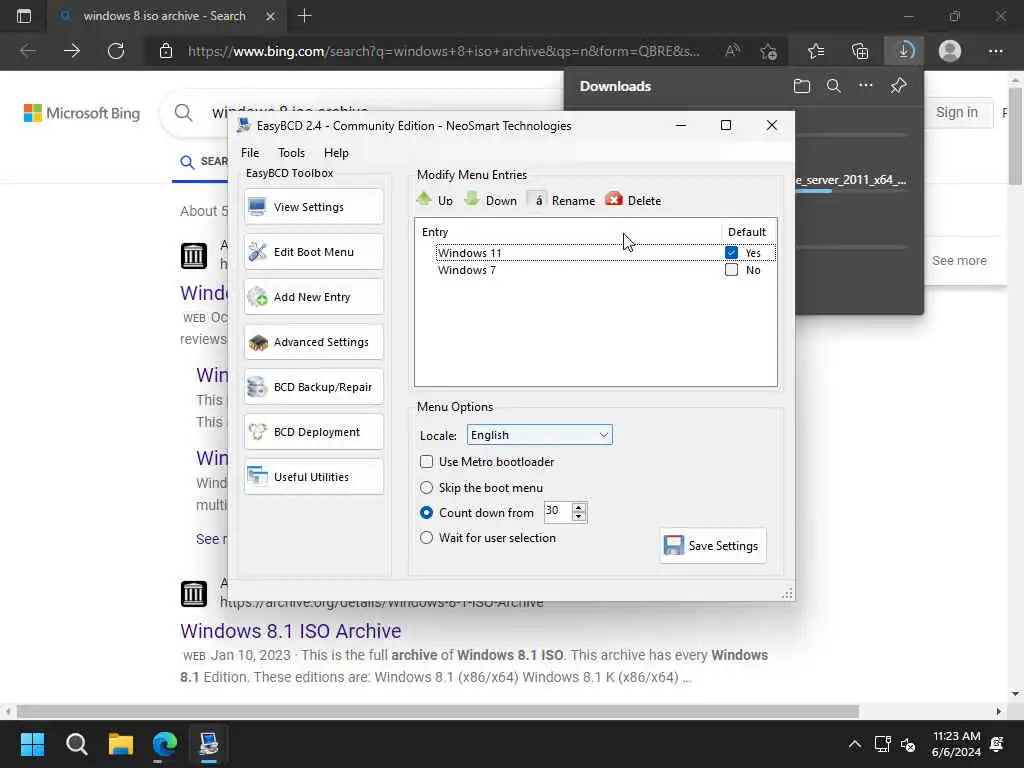Click the Default column header
1024x768 pixels.
[748, 232]
